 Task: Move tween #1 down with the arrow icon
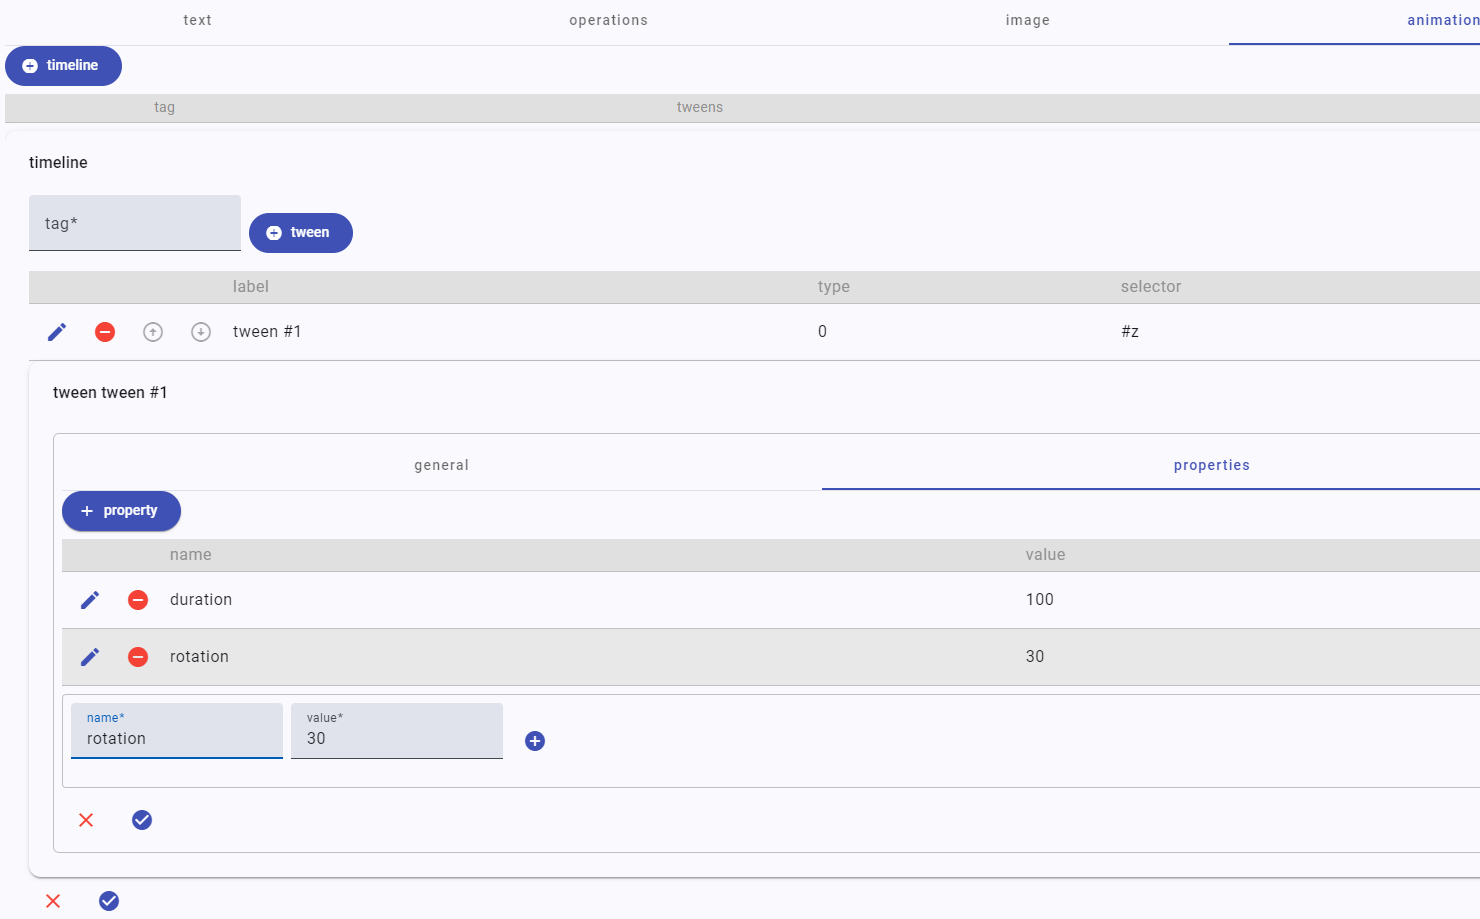click(201, 332)
